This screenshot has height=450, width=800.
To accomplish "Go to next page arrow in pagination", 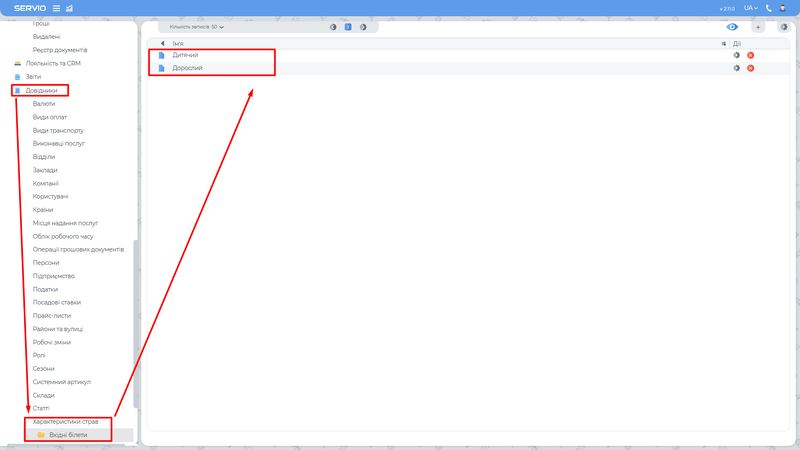I will click(x=363, y=27).
